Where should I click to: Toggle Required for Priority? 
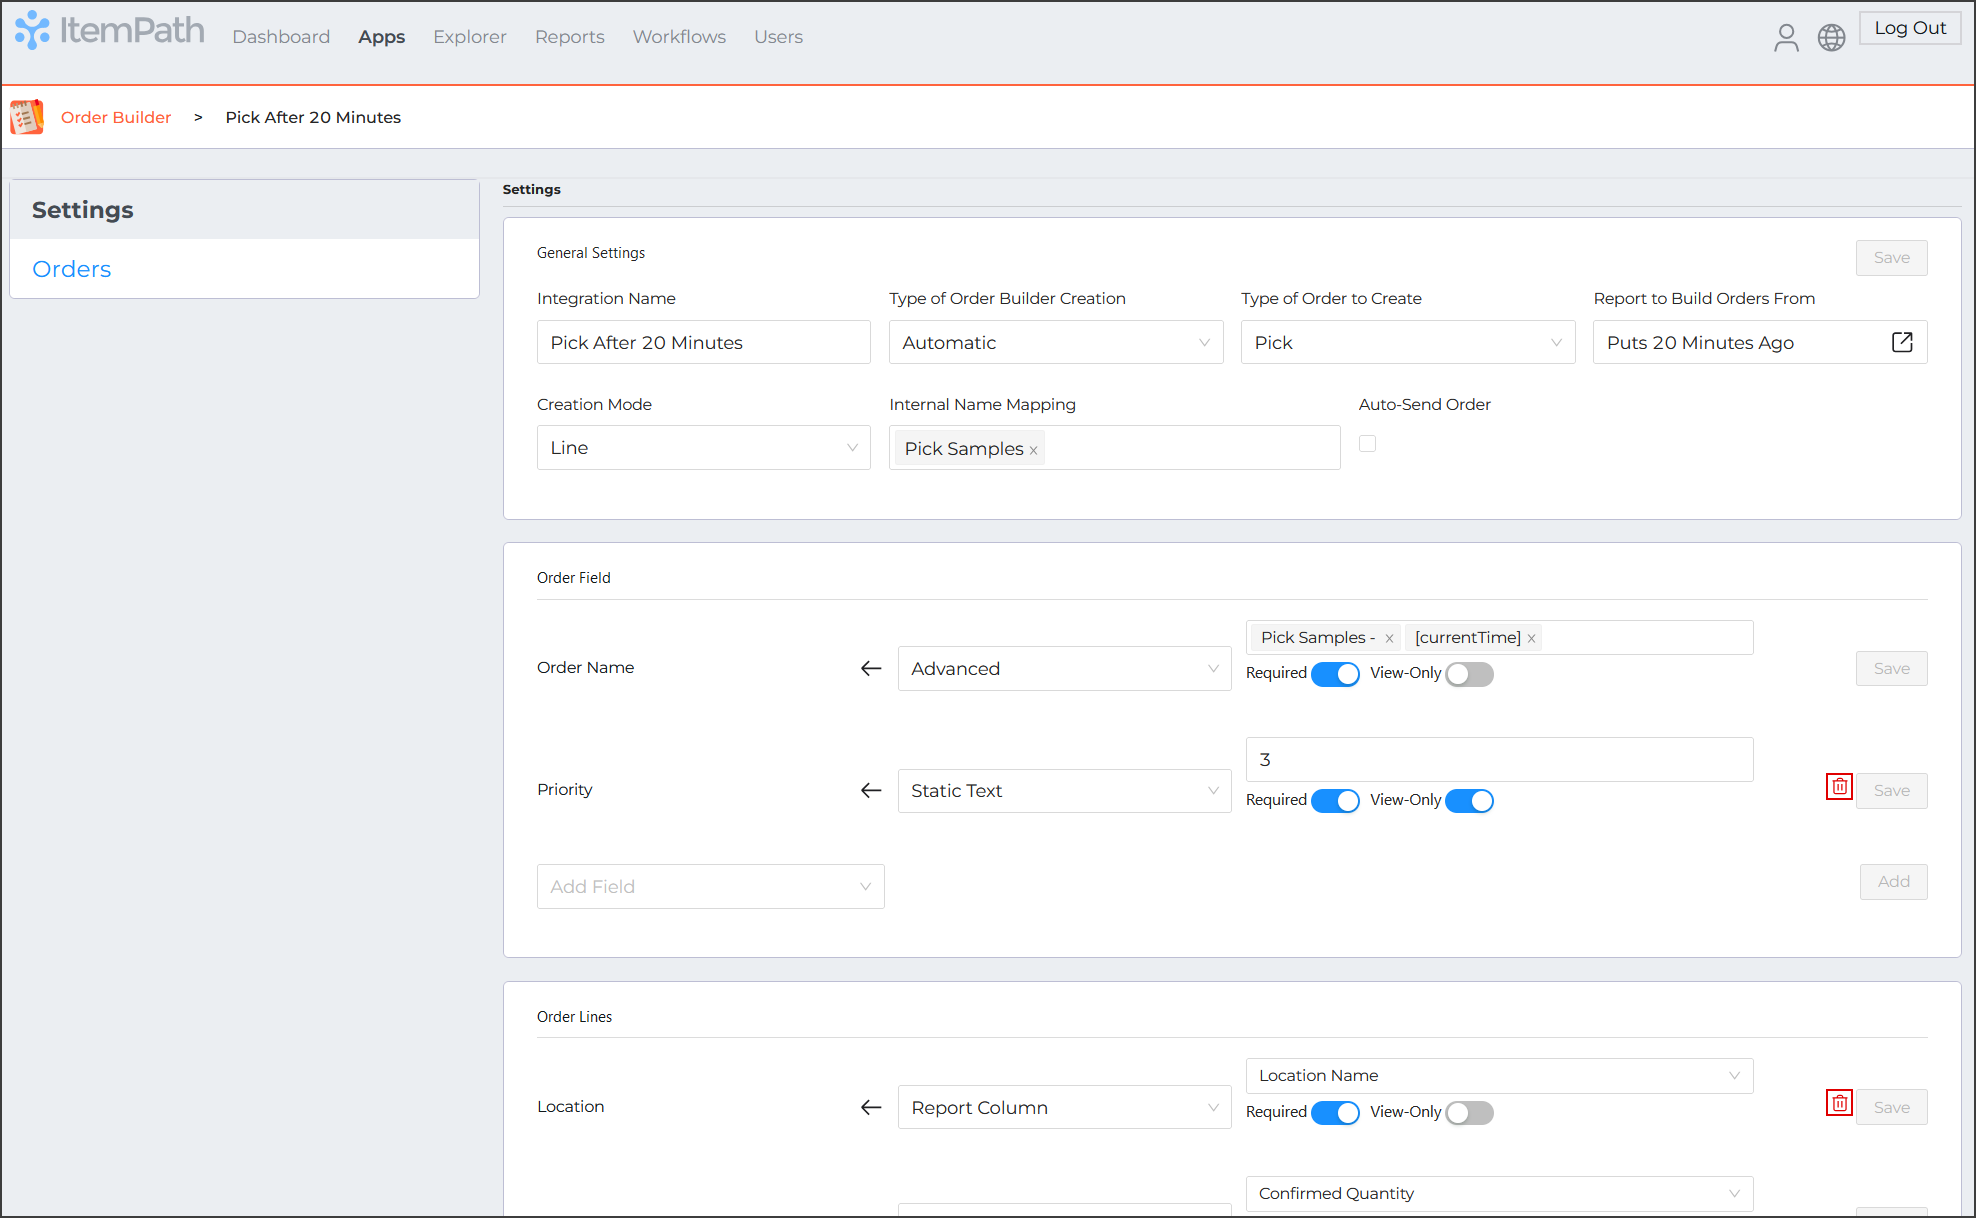pyautogui.click(x=1335, y=801)
